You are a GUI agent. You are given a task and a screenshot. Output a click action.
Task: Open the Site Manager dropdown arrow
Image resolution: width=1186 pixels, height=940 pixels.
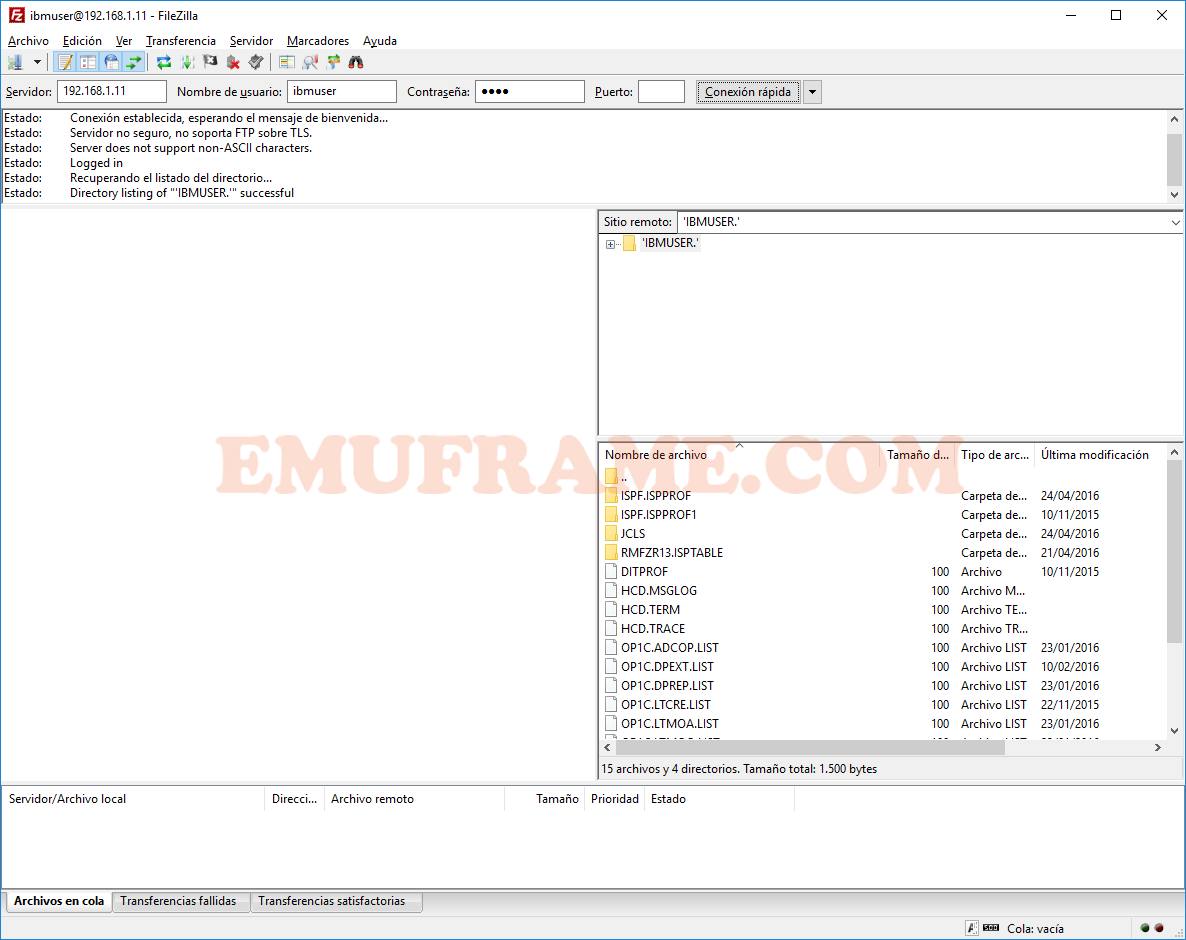pyautogui.click(x=36, y=62)
